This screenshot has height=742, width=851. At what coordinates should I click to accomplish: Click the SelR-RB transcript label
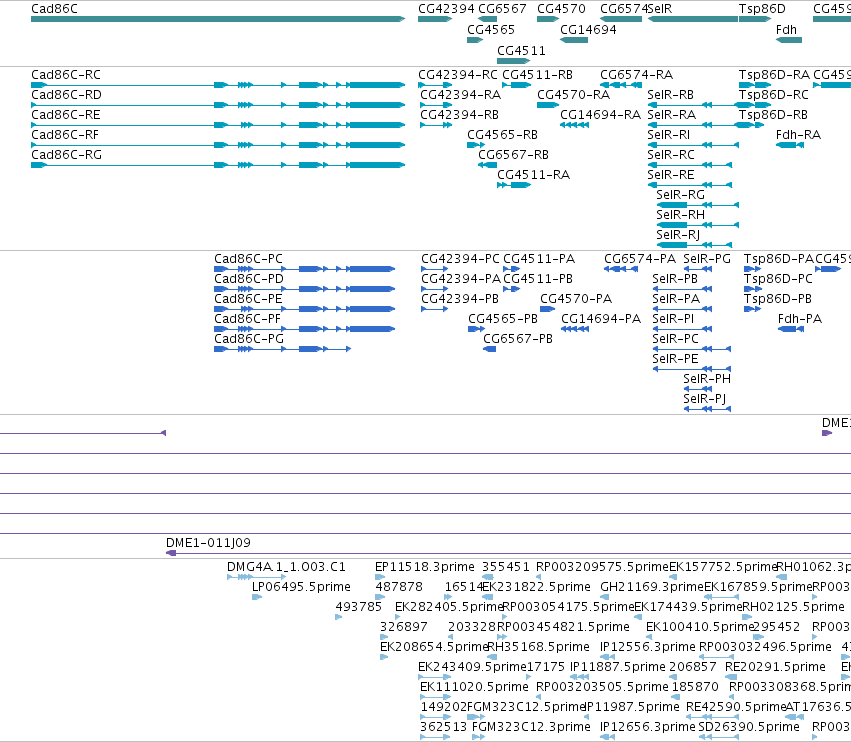point(670,94)
